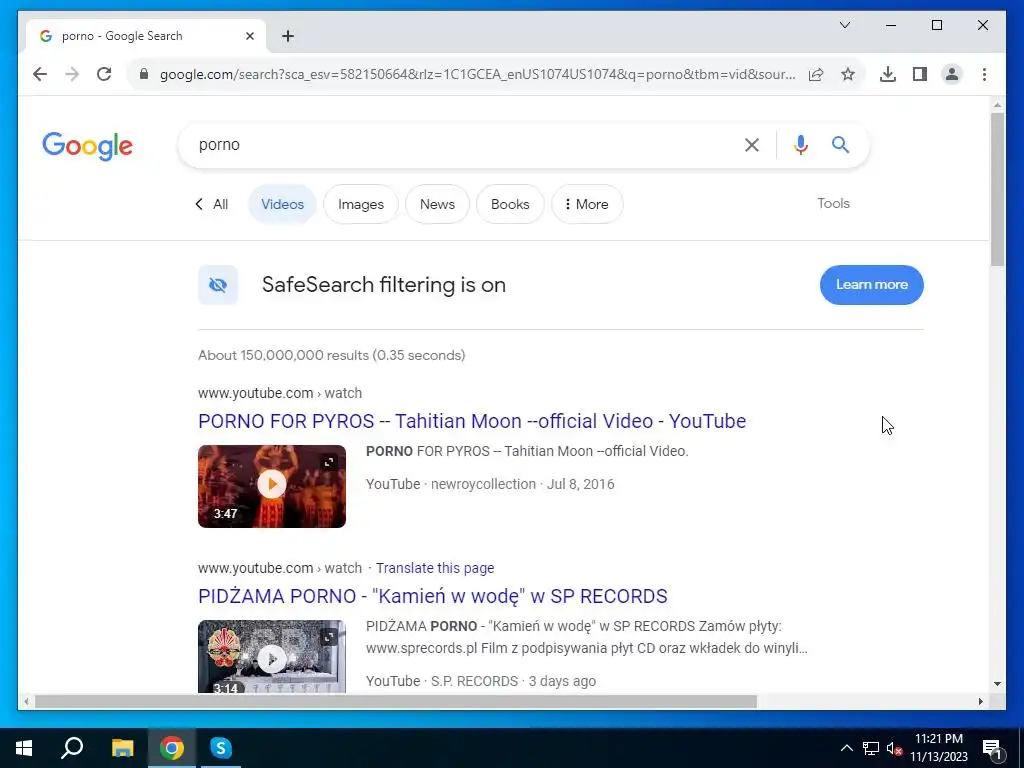Select the Books filter
The height and width of the screenshot is (768, 1024).
510,204
